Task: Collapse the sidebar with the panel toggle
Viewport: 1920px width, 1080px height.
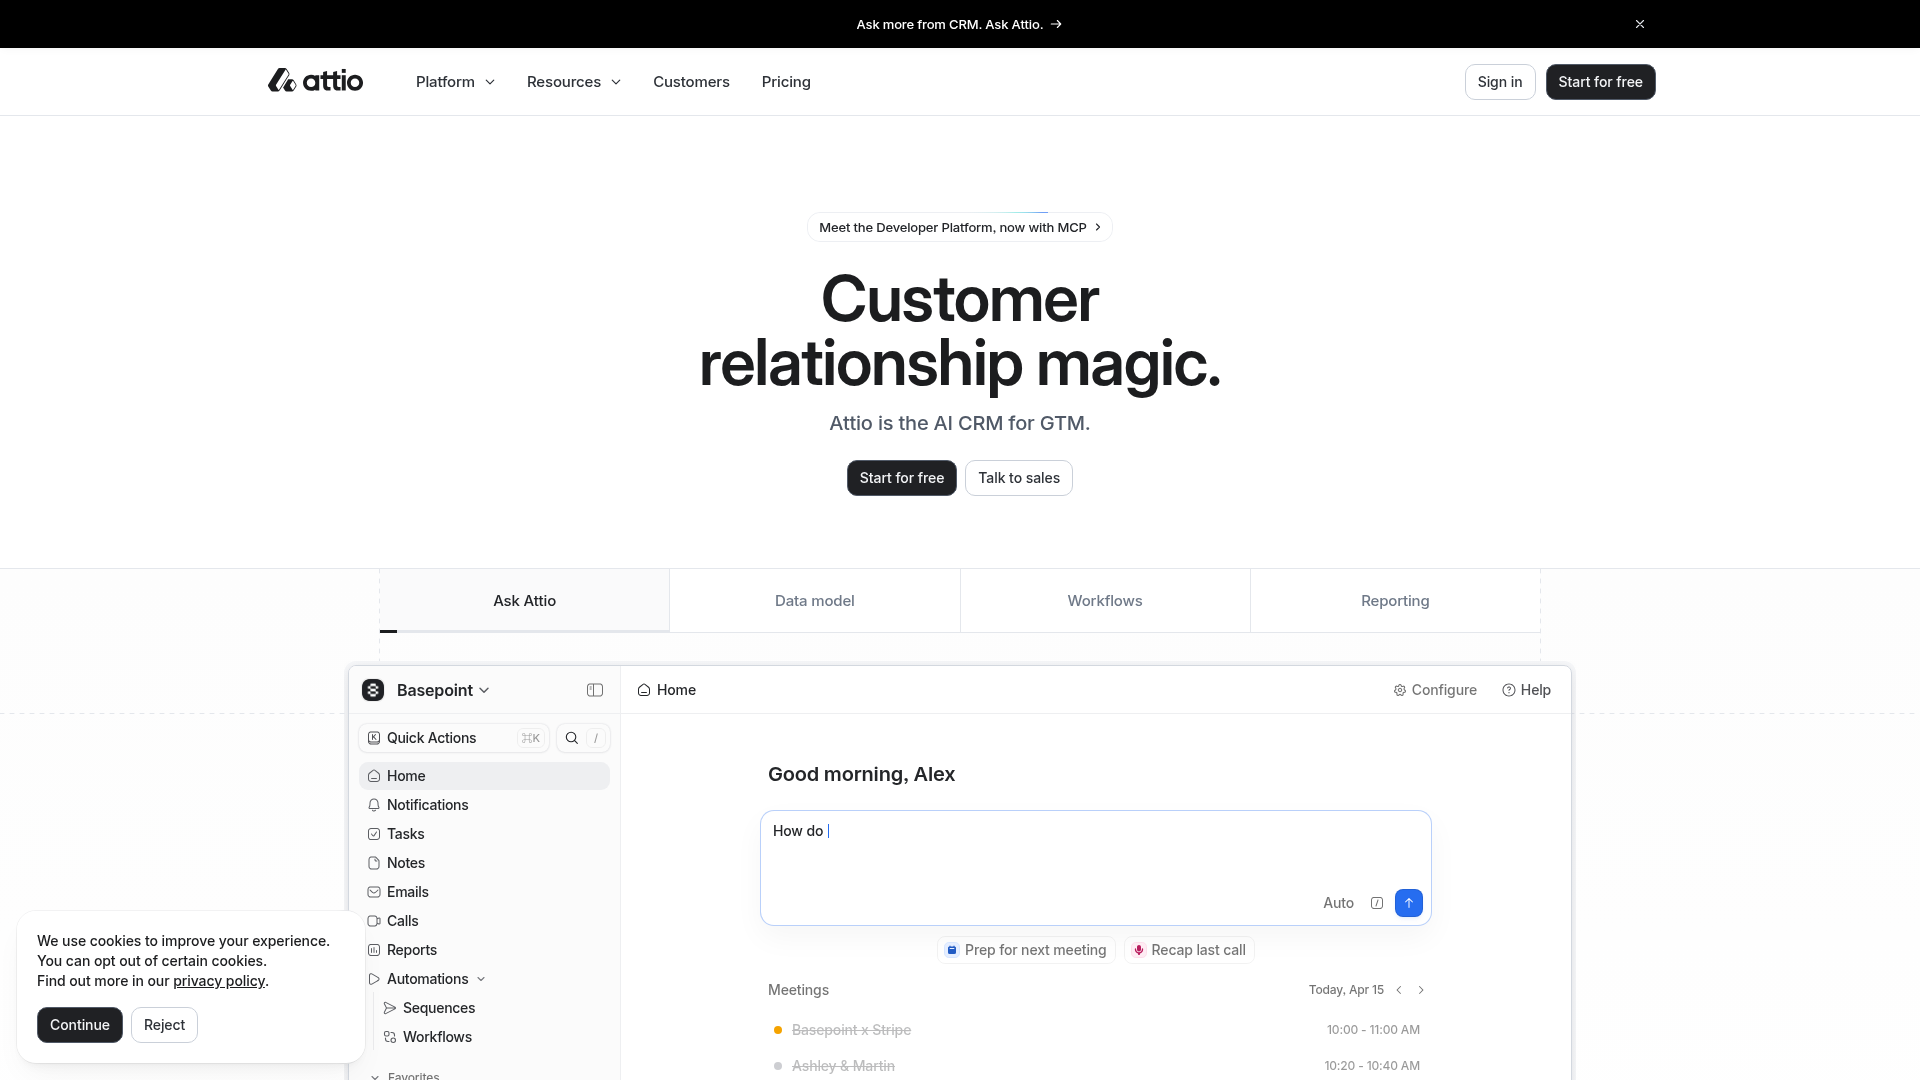Action: [595, 690]
